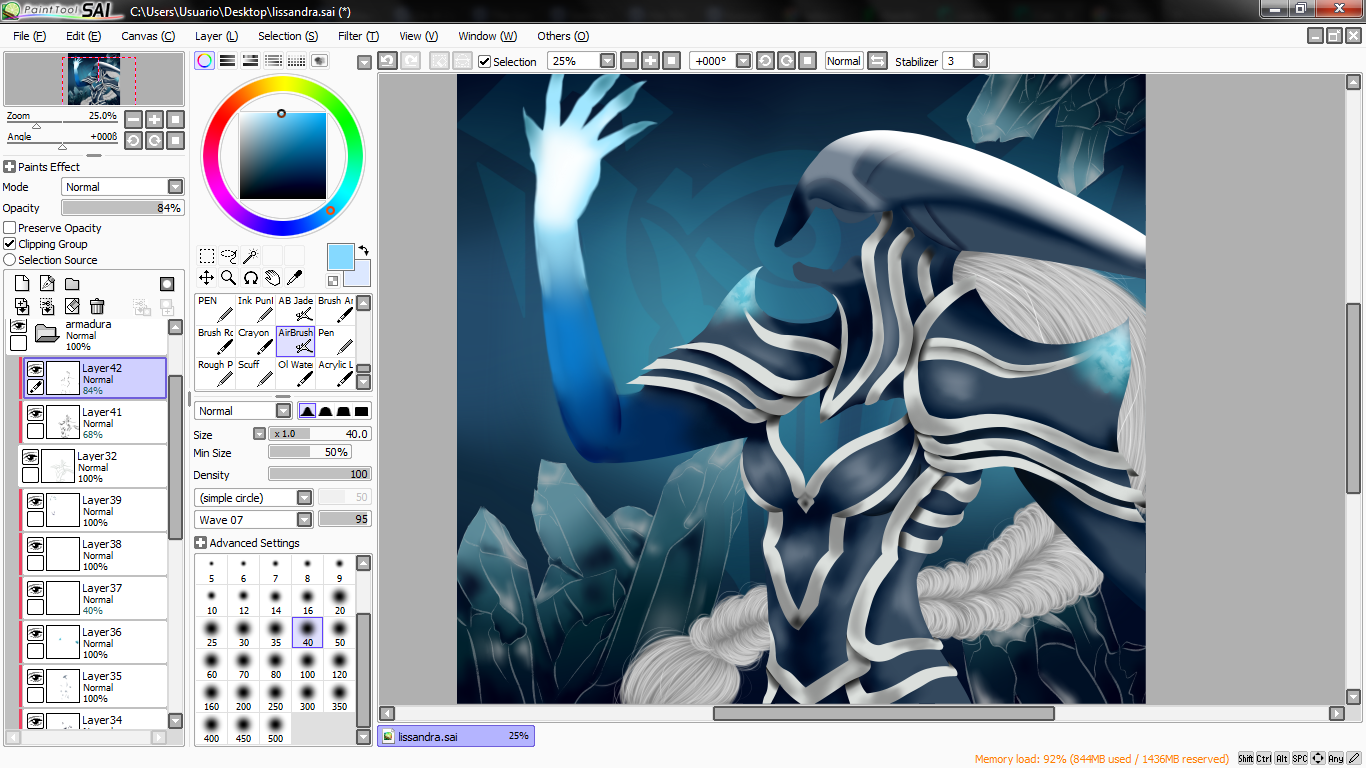This screenshot has height=768, width=1366.
Task: Pick brush size 100 preset
Action: coord(307,664)
